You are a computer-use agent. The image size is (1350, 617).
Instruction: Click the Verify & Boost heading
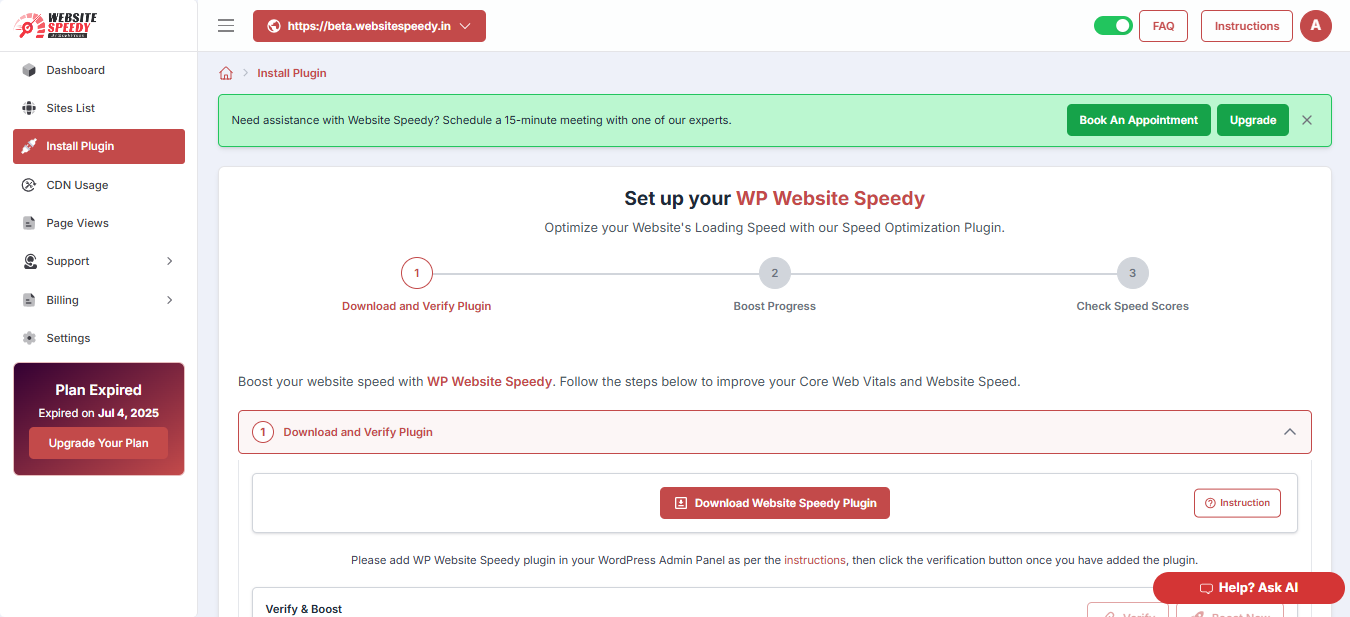(304, 609)
